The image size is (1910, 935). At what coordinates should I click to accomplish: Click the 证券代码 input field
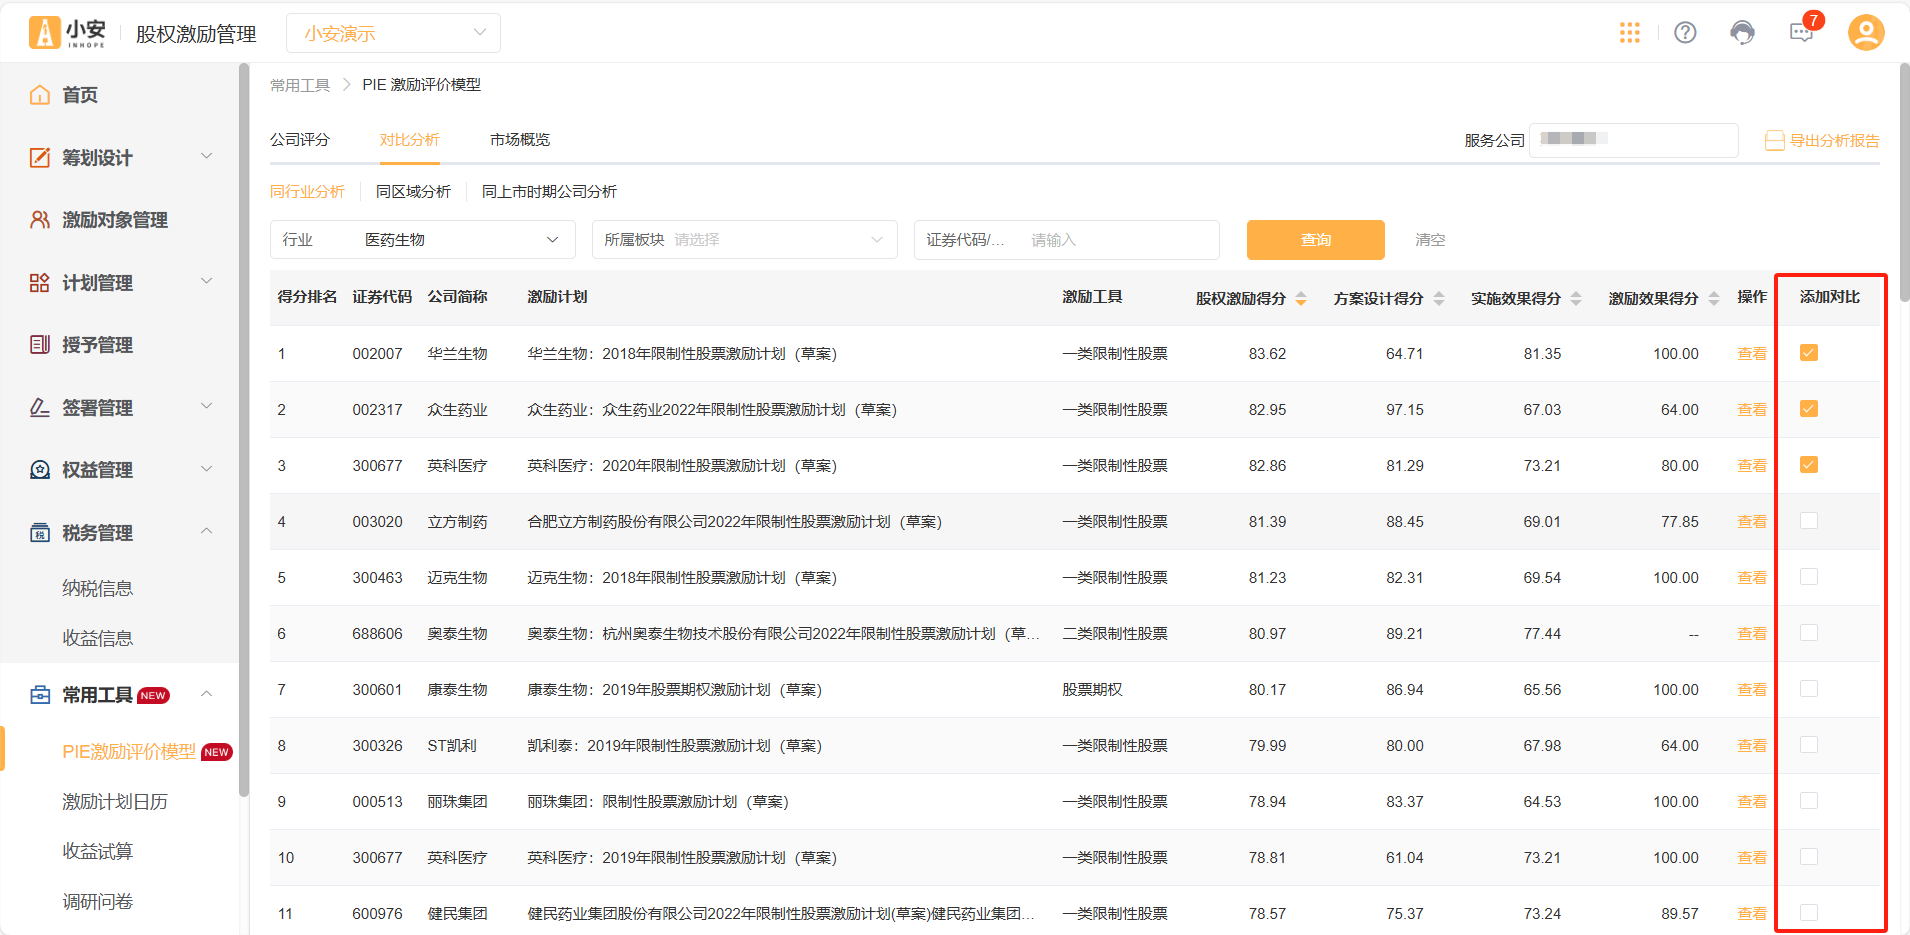pos(1066,240)
